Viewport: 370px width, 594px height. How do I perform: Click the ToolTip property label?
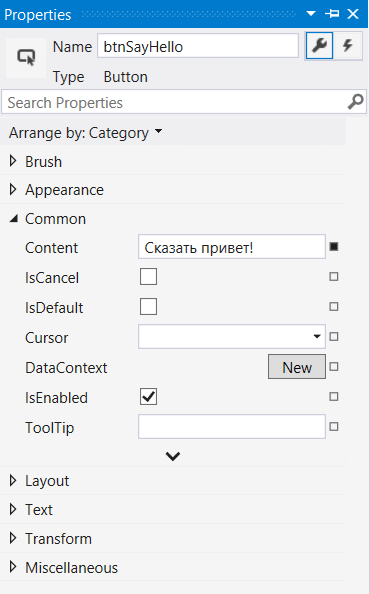click(x=50, y=428)
